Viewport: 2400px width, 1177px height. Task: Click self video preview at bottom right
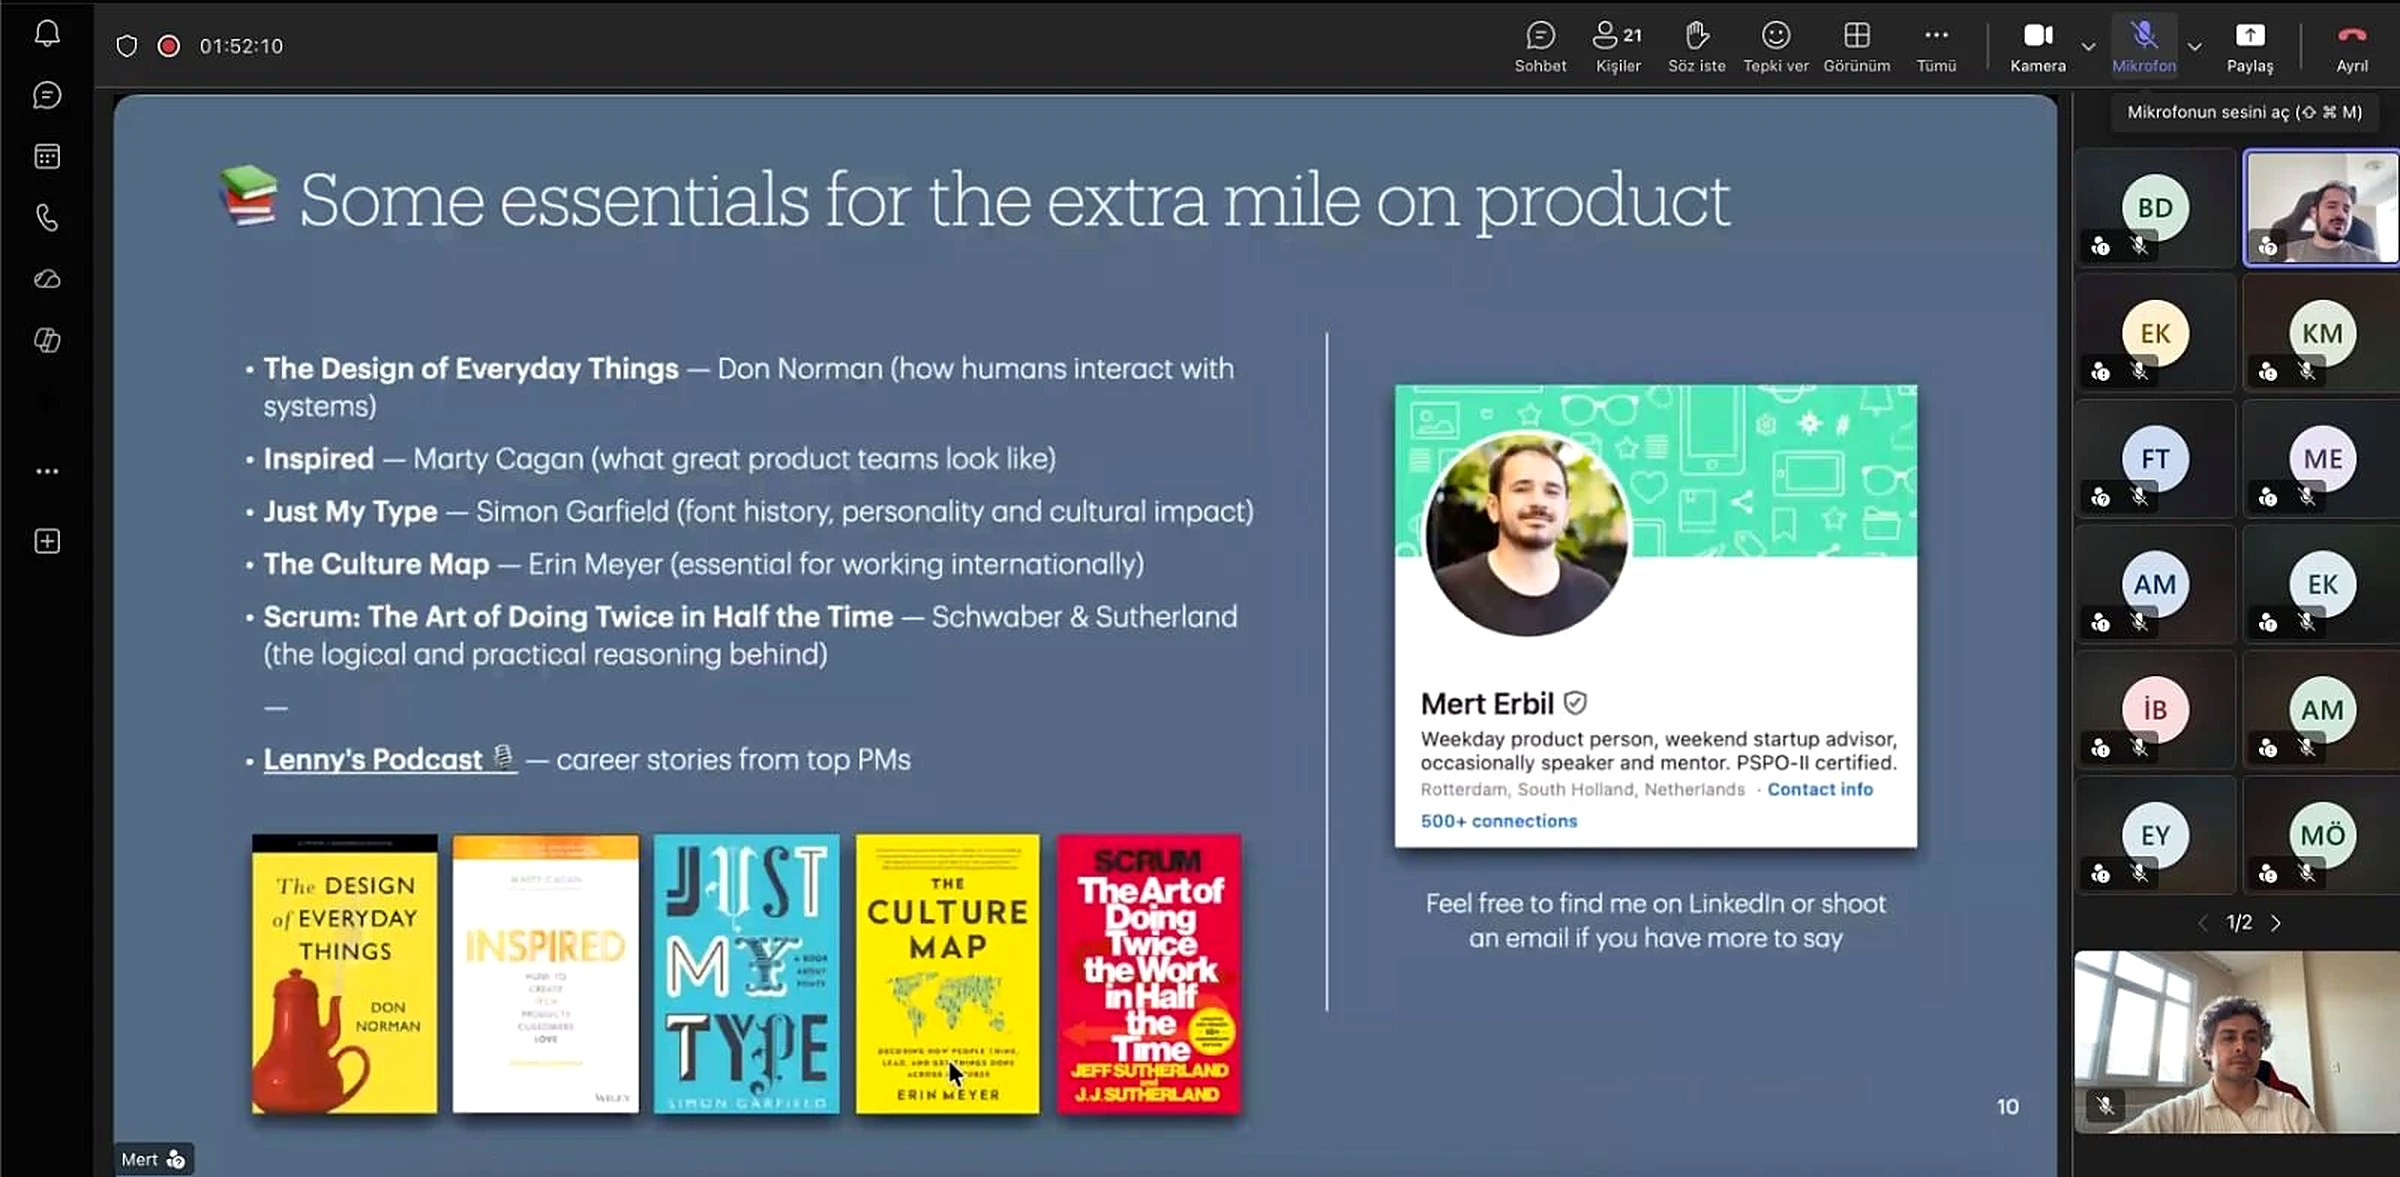[2237, 1042]
